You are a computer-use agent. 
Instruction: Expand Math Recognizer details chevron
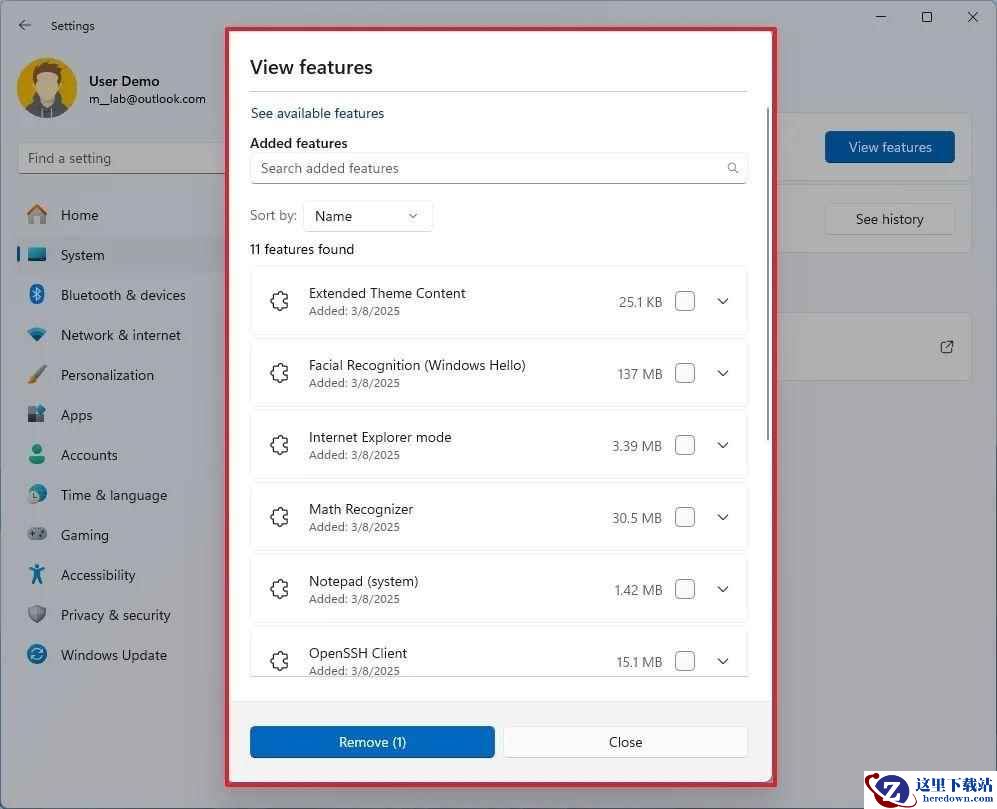tap(723, 516)
